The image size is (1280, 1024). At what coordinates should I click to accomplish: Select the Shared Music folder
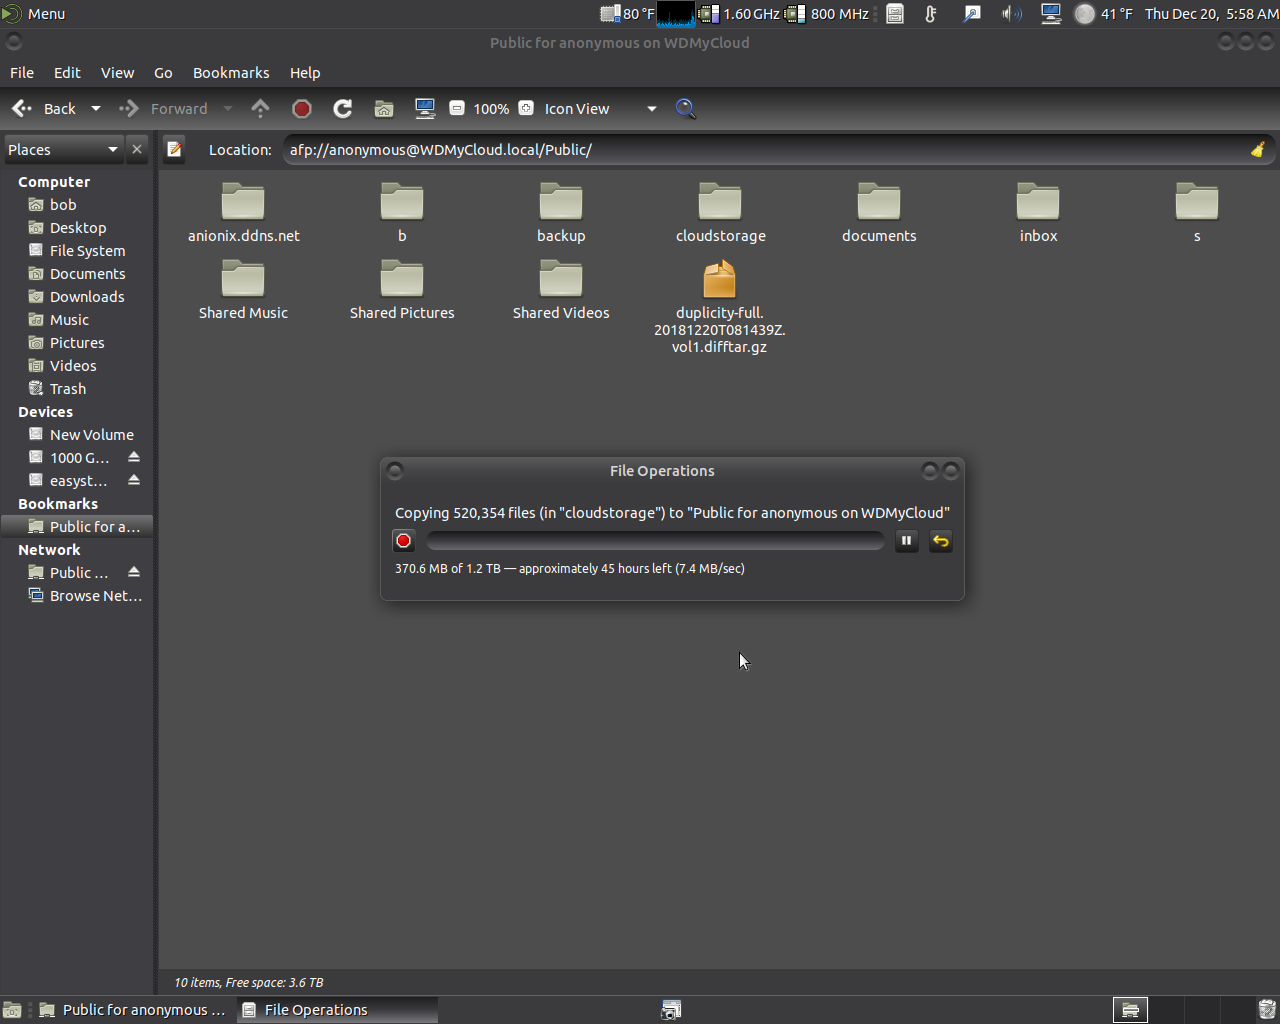pos(243,290)
